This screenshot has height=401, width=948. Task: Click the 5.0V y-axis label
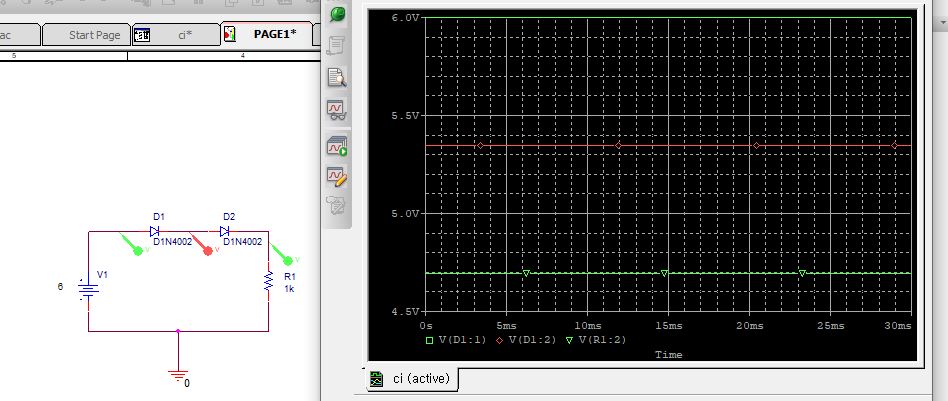pyautogui.click(x=404, y=214)
